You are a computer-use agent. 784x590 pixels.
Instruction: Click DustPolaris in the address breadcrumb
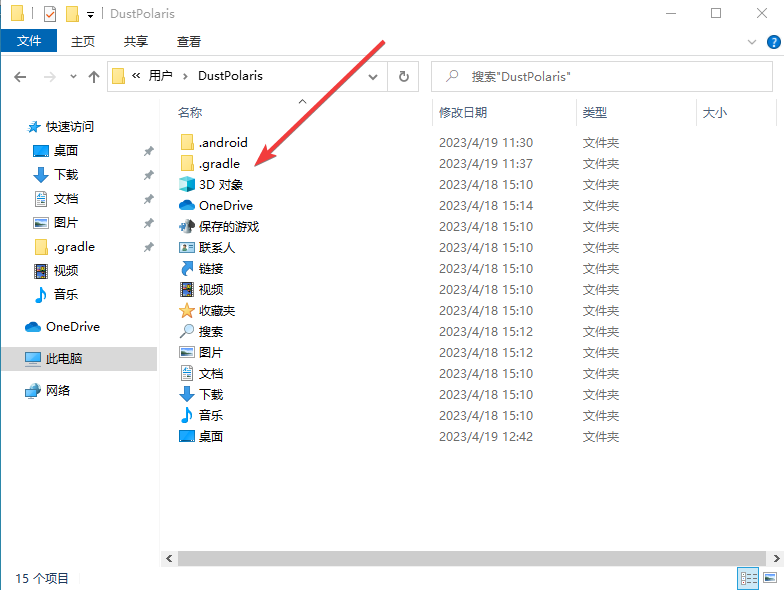[230, 76]
